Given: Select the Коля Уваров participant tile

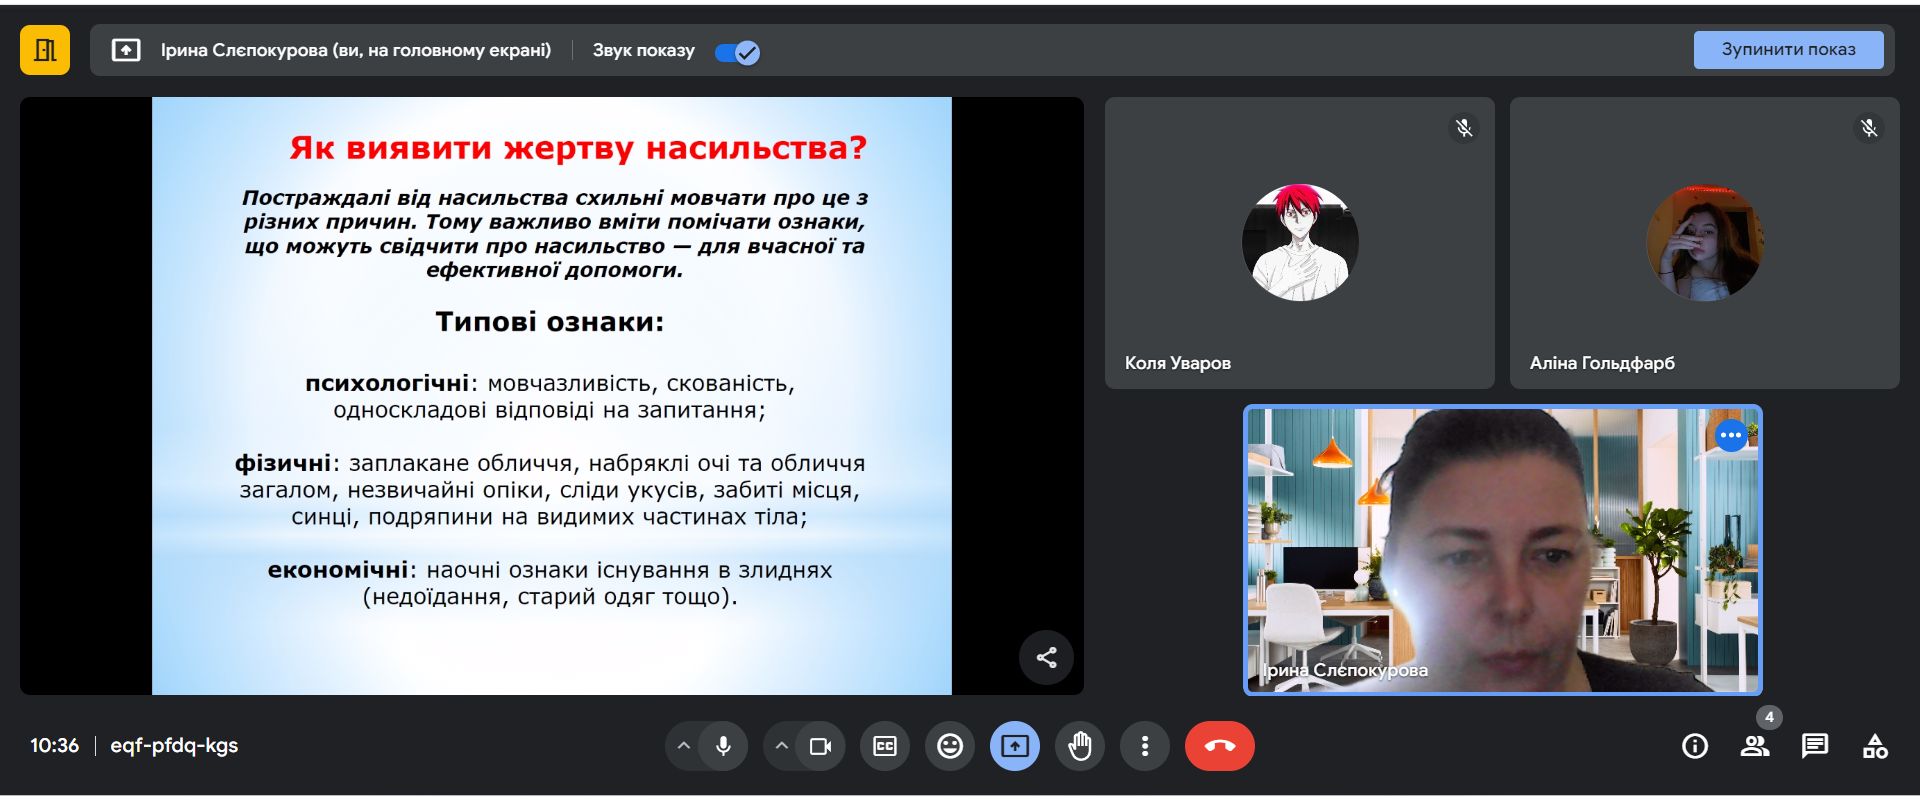Looking at the screenshot, I should 1299,243.
